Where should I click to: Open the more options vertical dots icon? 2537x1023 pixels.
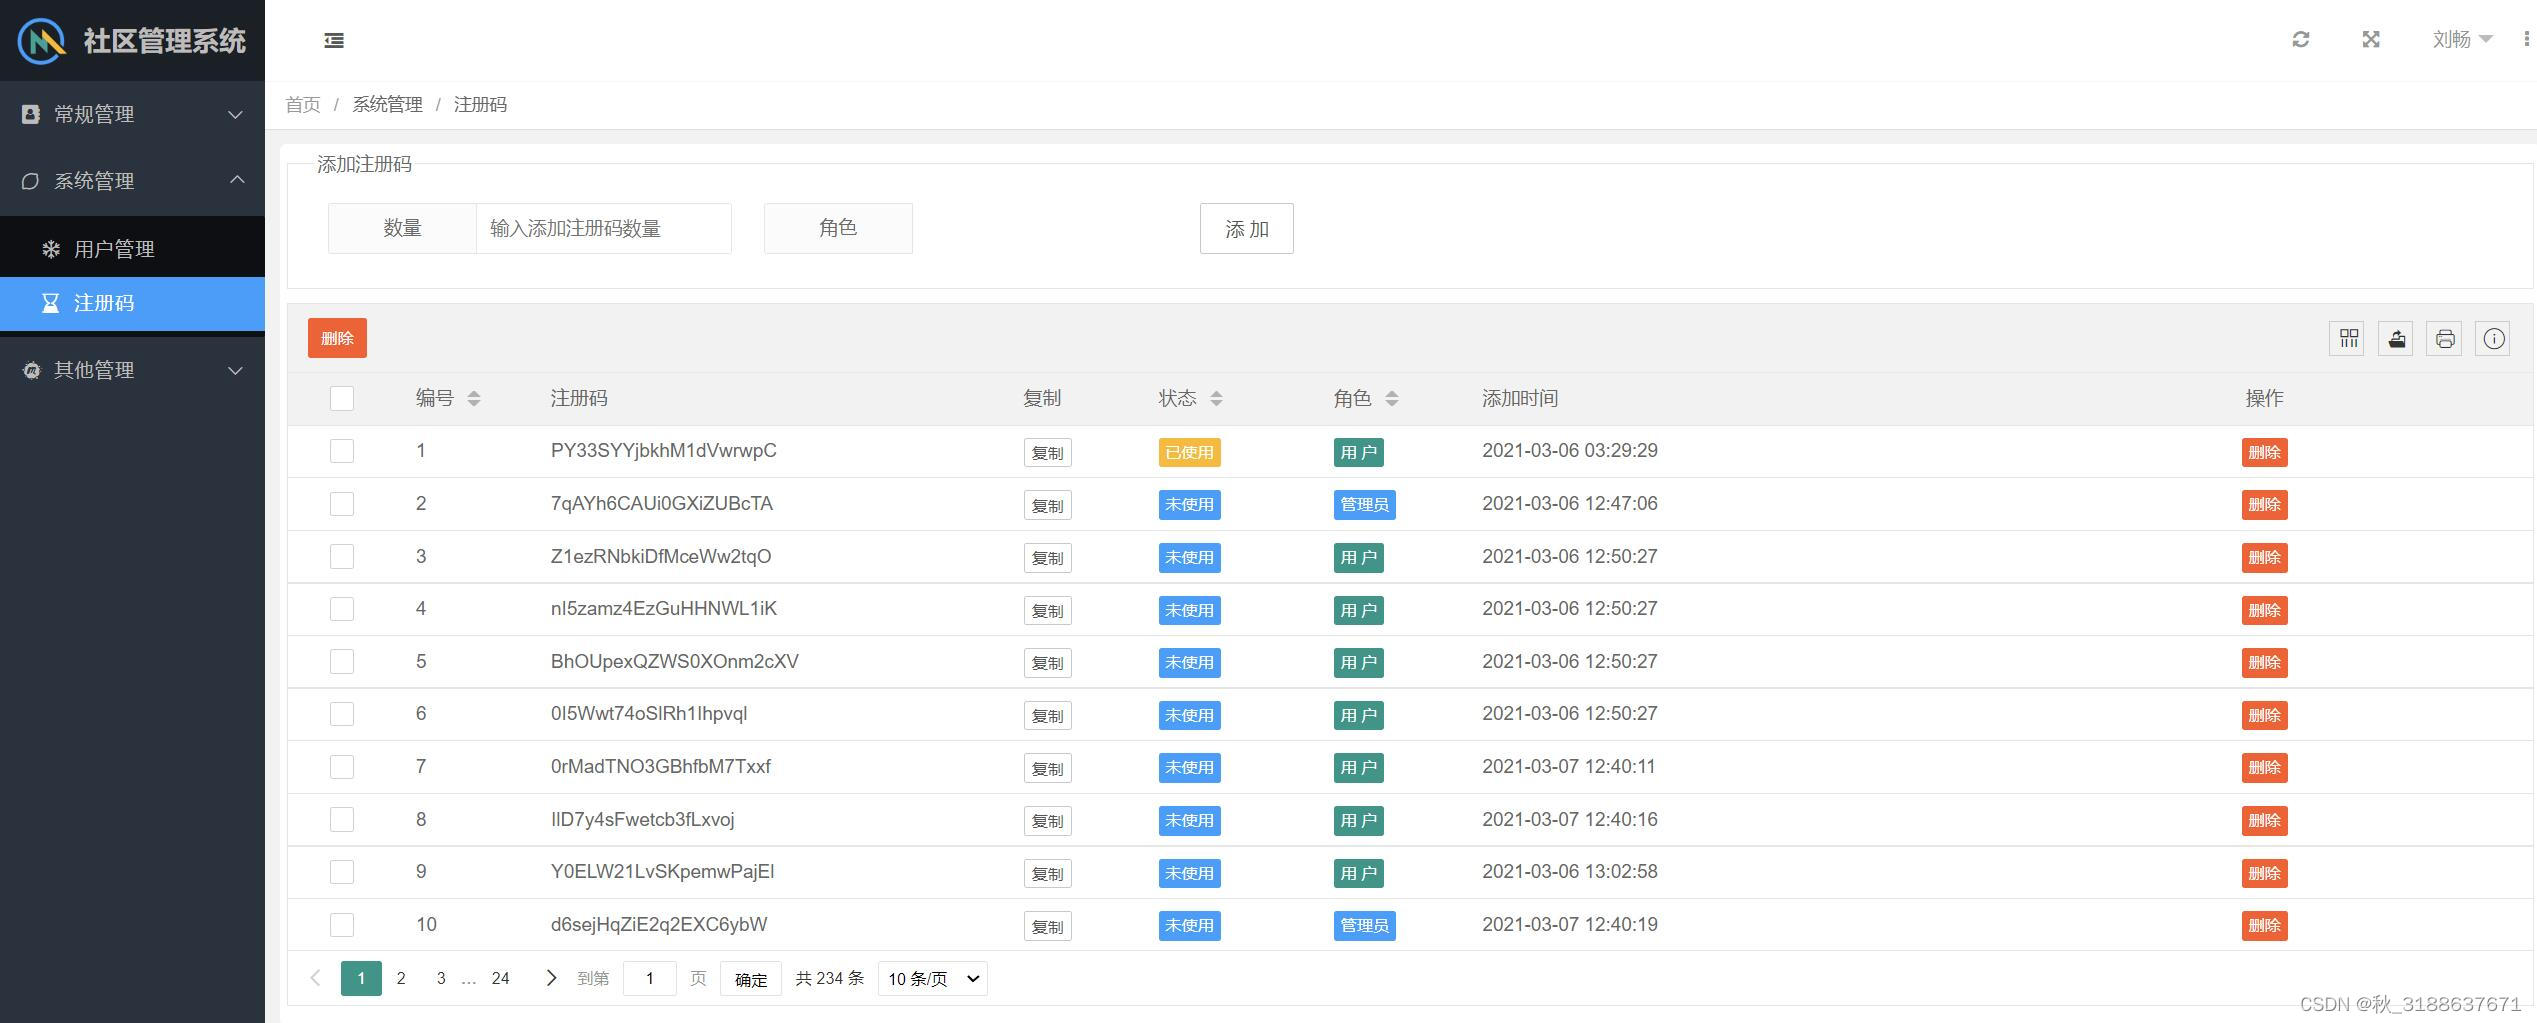click(2527, 39)
